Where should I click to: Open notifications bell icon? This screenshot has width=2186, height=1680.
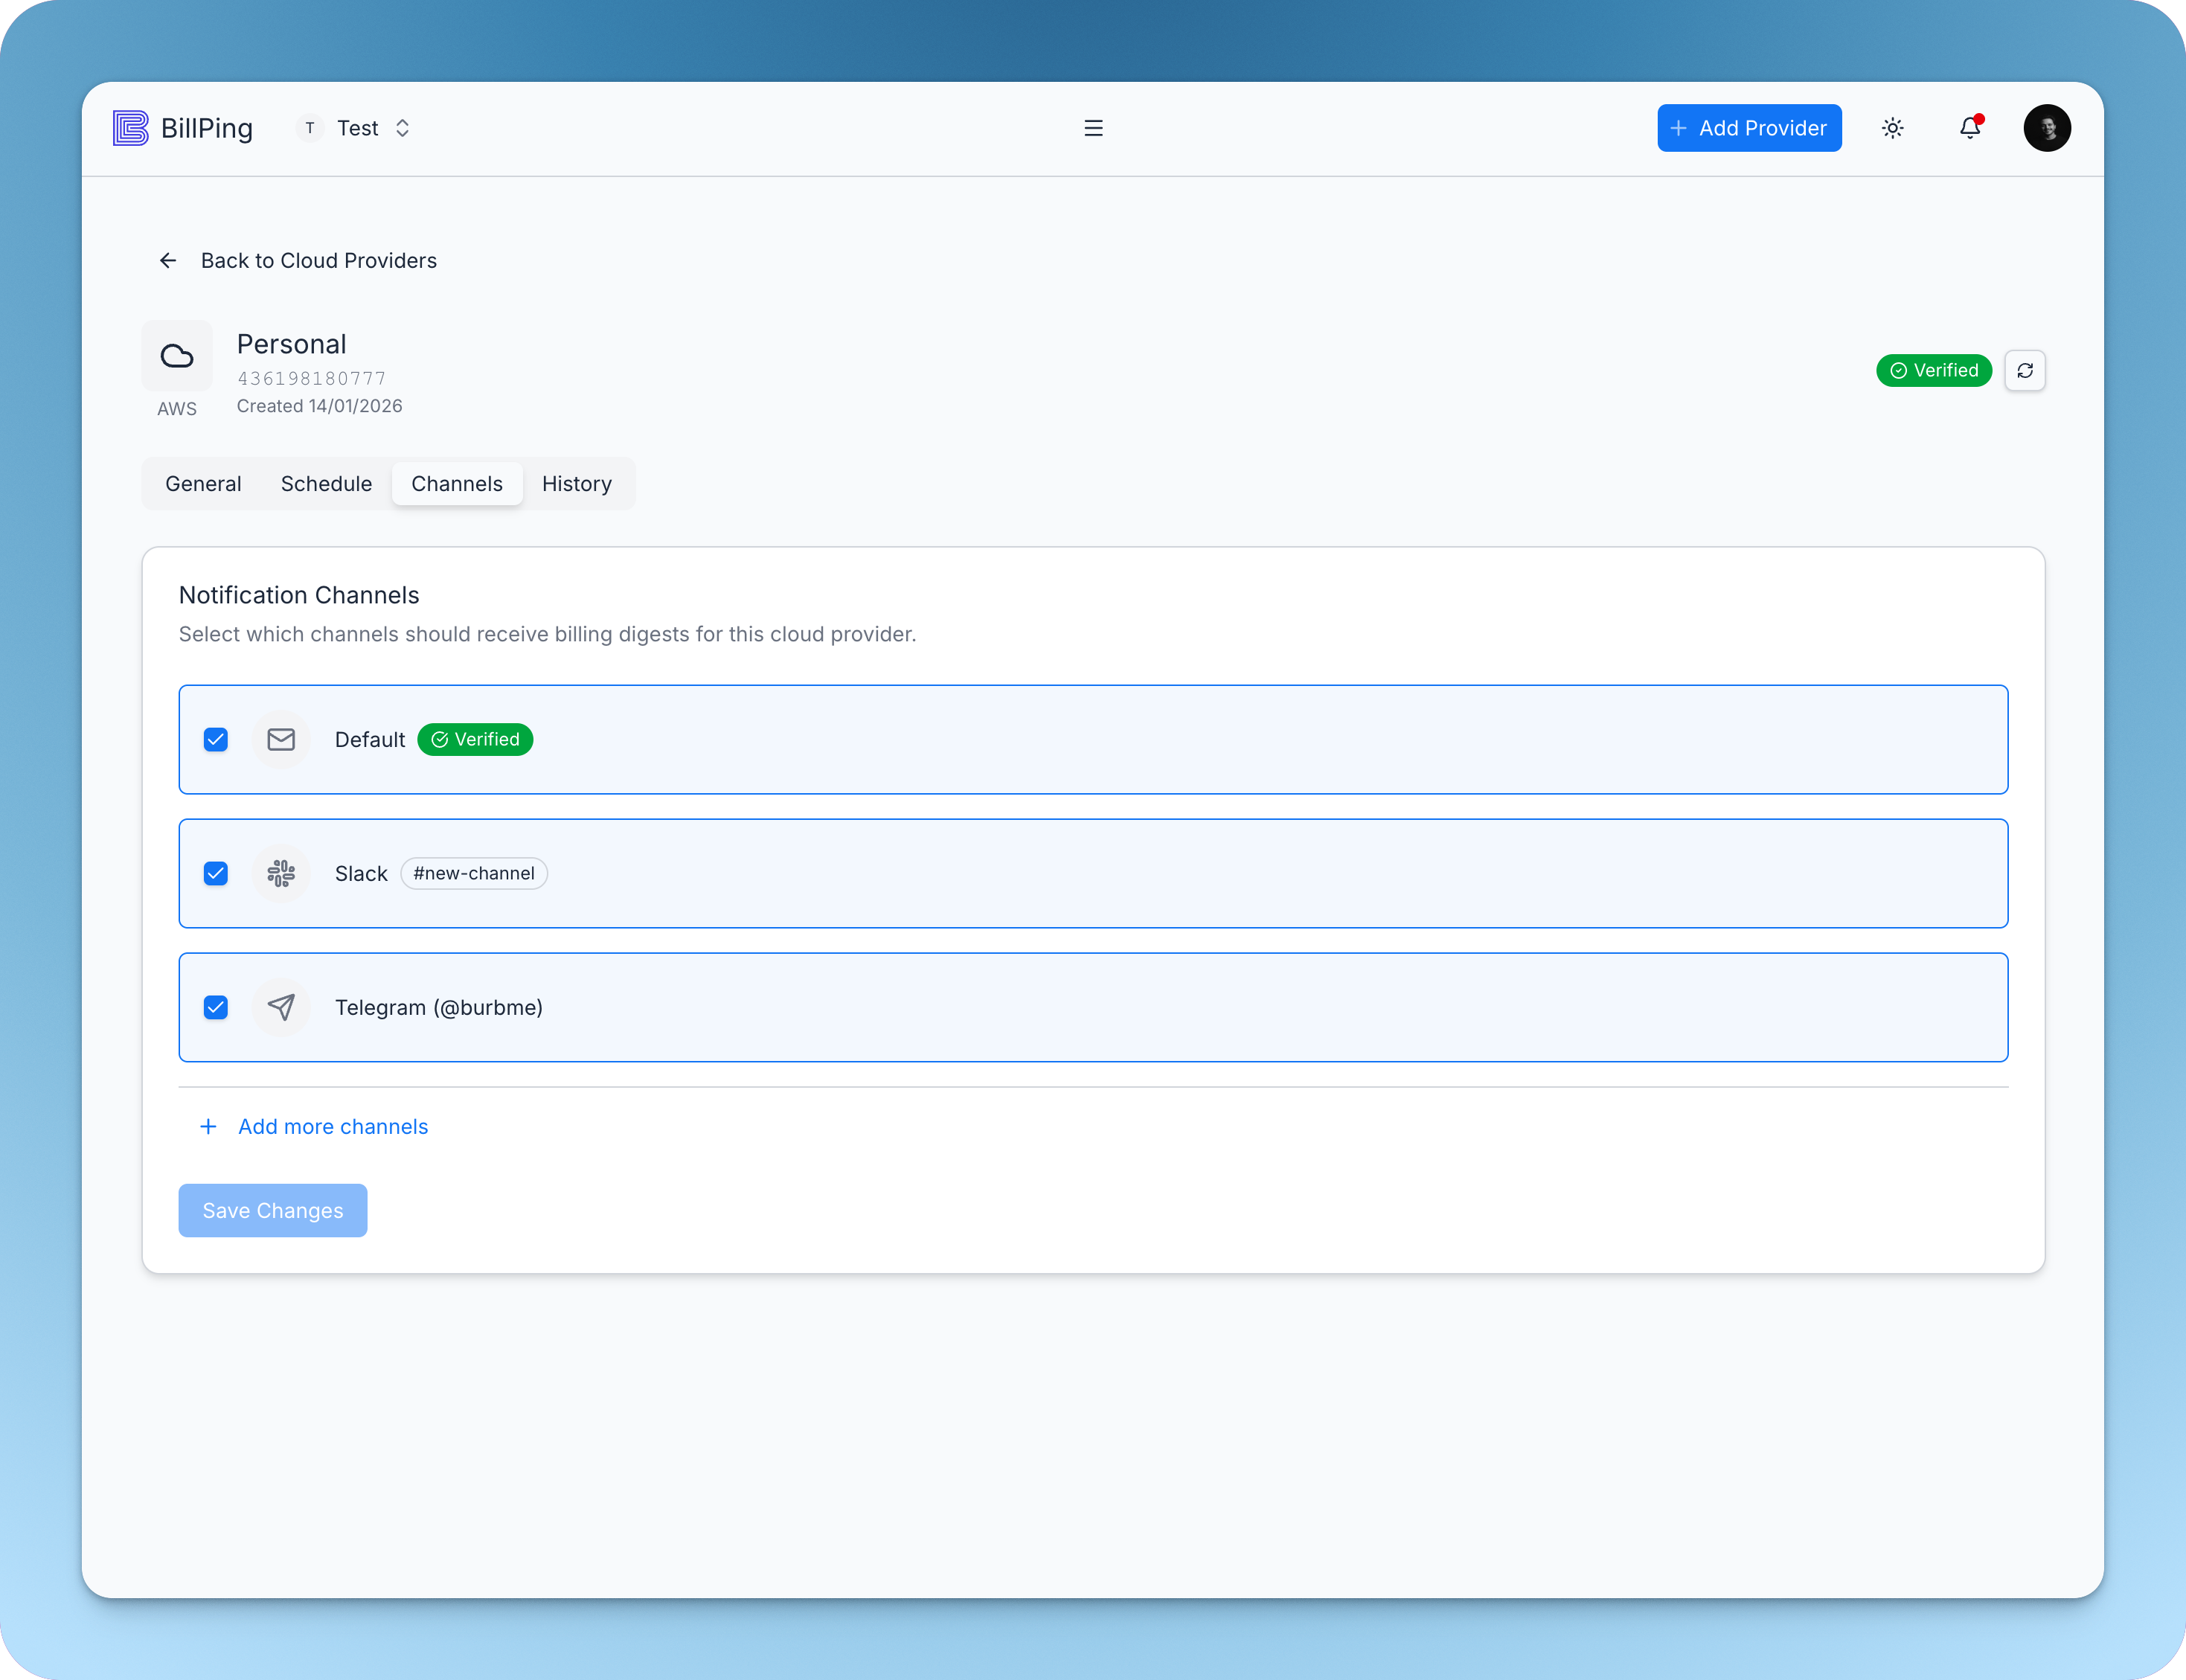[1969, 128]
